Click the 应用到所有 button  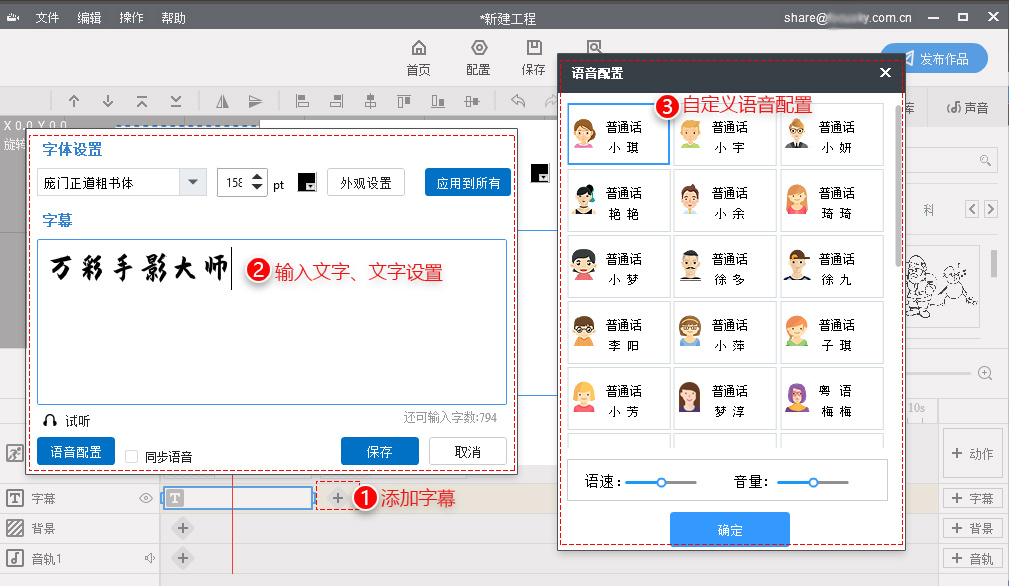pos(467,182)
